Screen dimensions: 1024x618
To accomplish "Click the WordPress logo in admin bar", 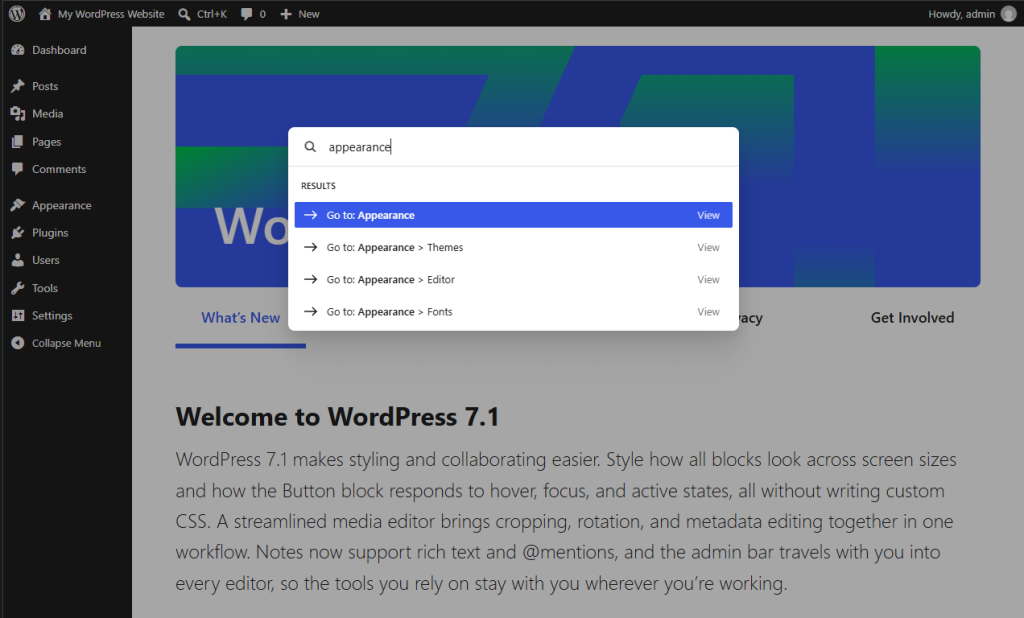I will pos(17,14).
